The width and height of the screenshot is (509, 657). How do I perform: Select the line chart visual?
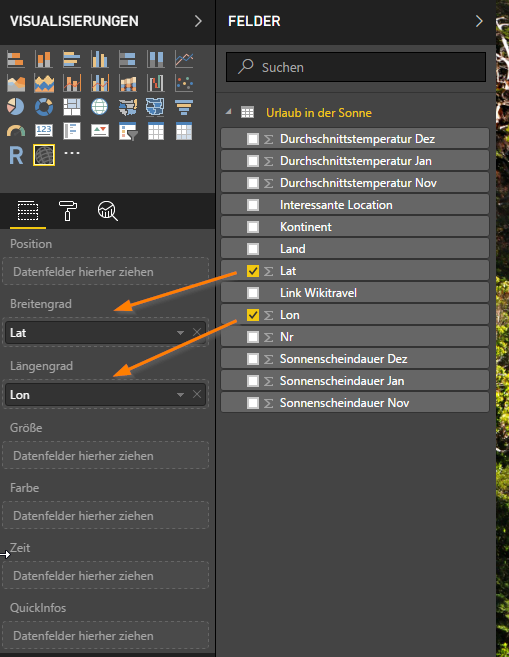tap(184, 59)
